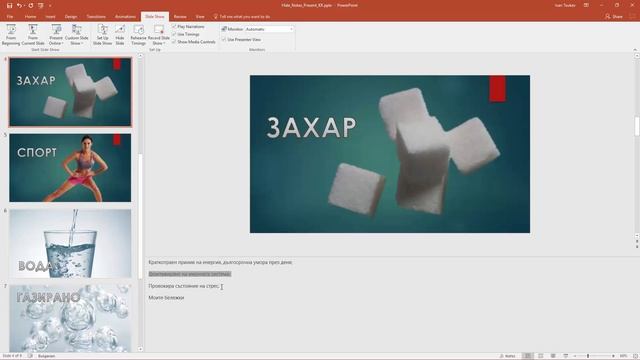Click the notes line 'Провокира състояние на стрес'
This screenshot has width=640, height=360.
184,286
